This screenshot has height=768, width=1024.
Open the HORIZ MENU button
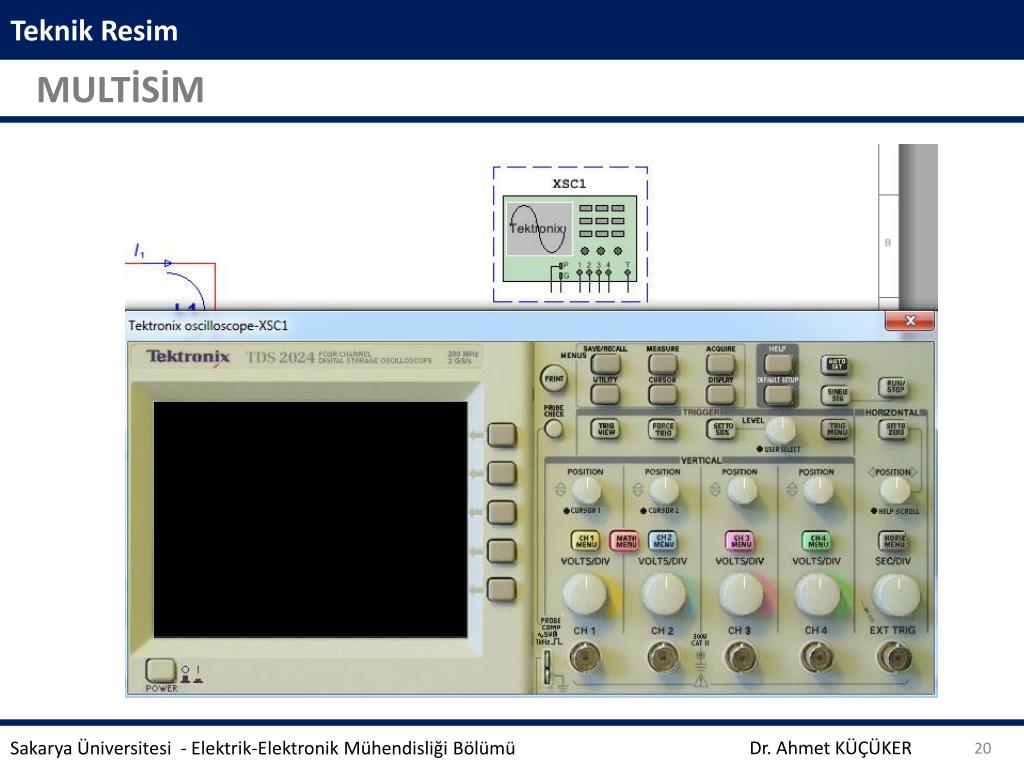(894, 541)
